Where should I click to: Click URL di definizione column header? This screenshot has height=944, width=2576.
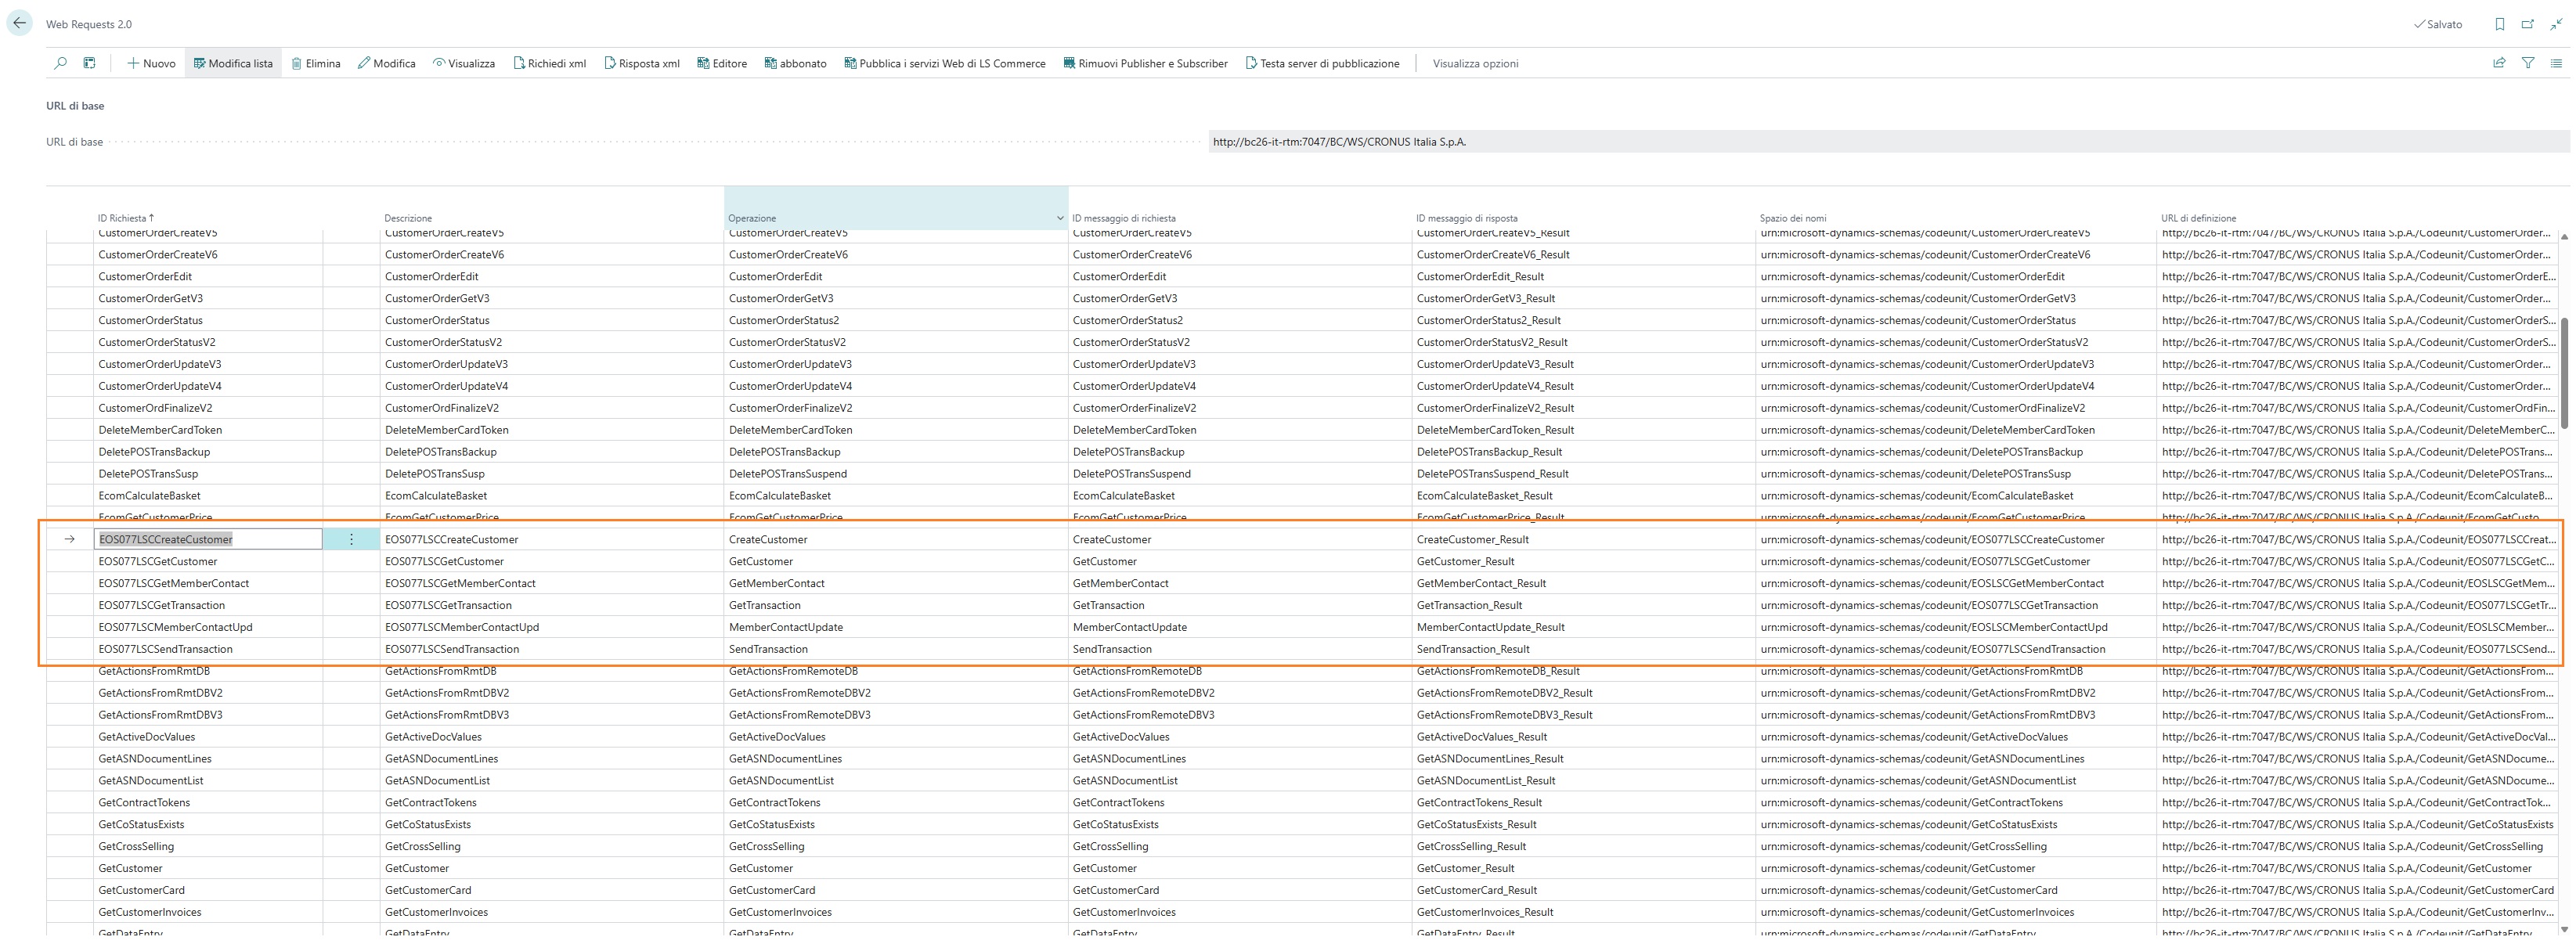point(2198,218)
